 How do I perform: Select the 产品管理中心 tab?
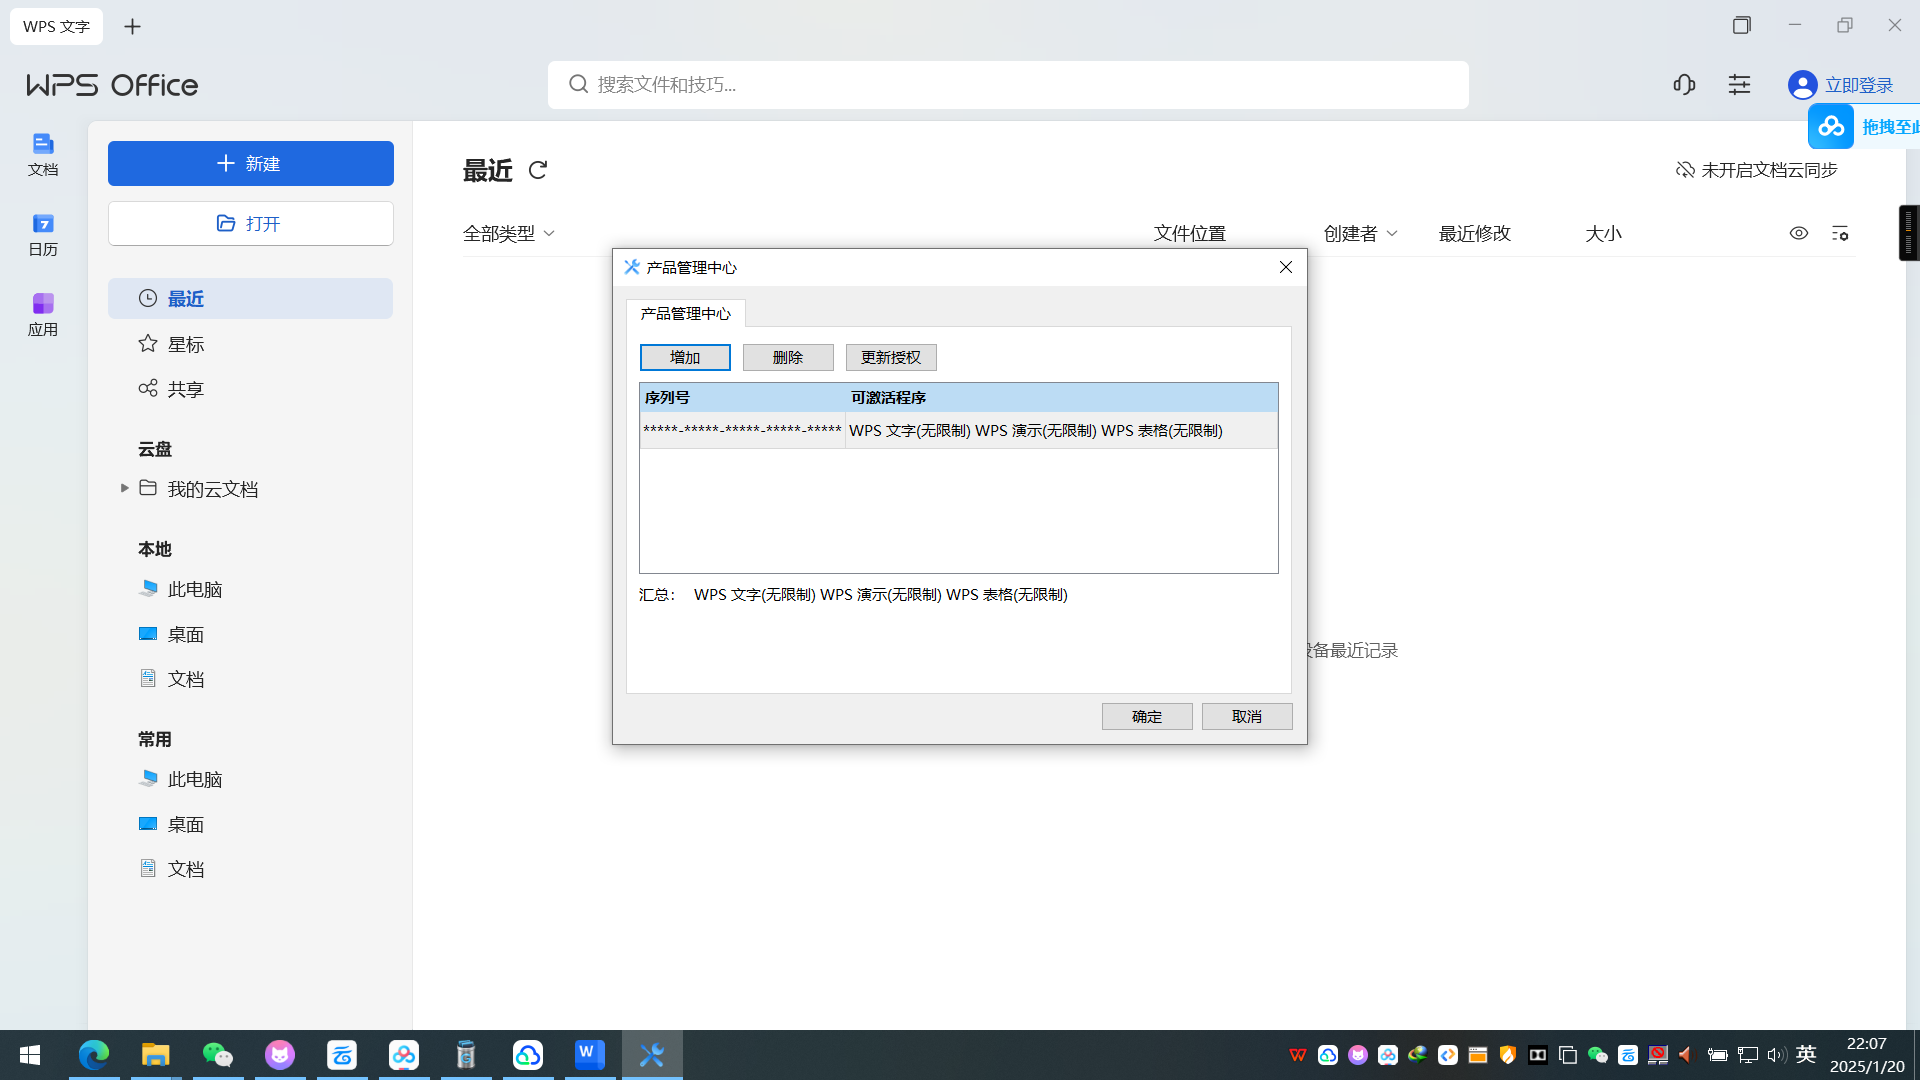point(686,313)
